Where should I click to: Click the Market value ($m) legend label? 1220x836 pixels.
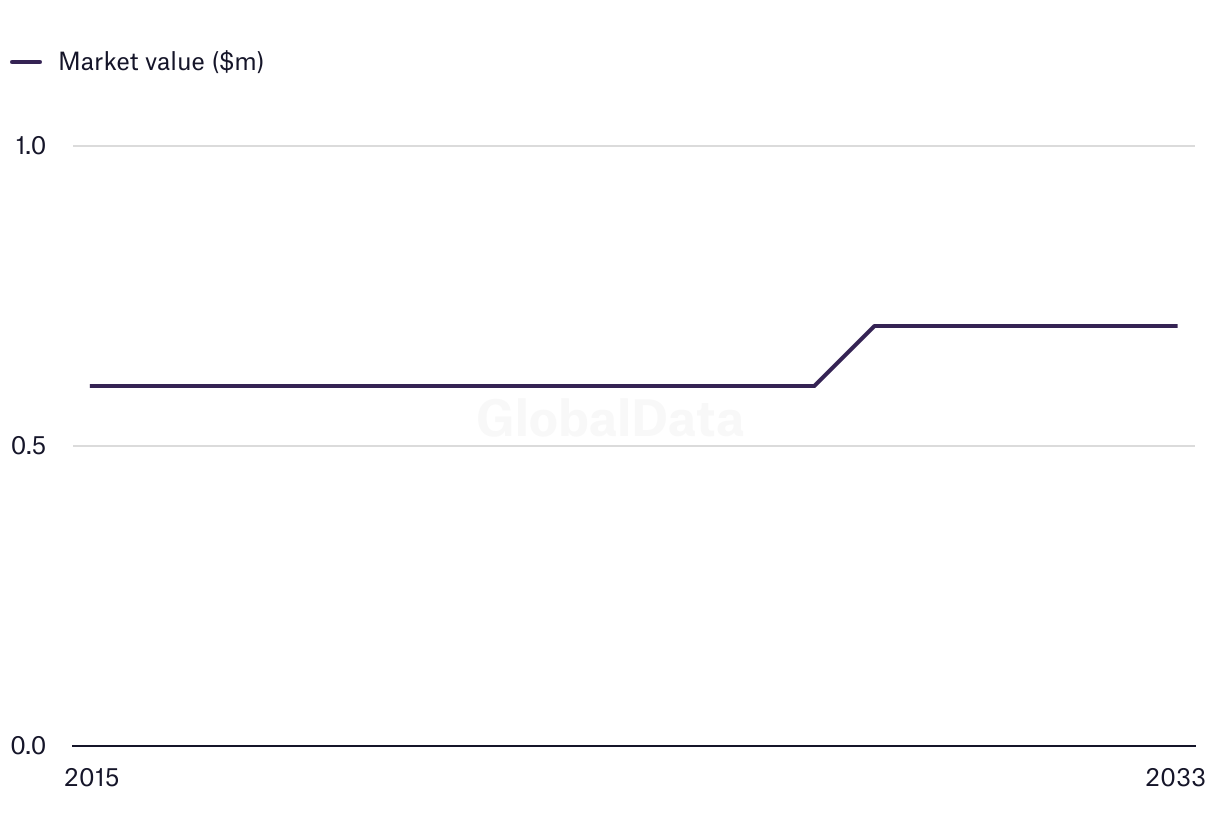click(161, 61)
